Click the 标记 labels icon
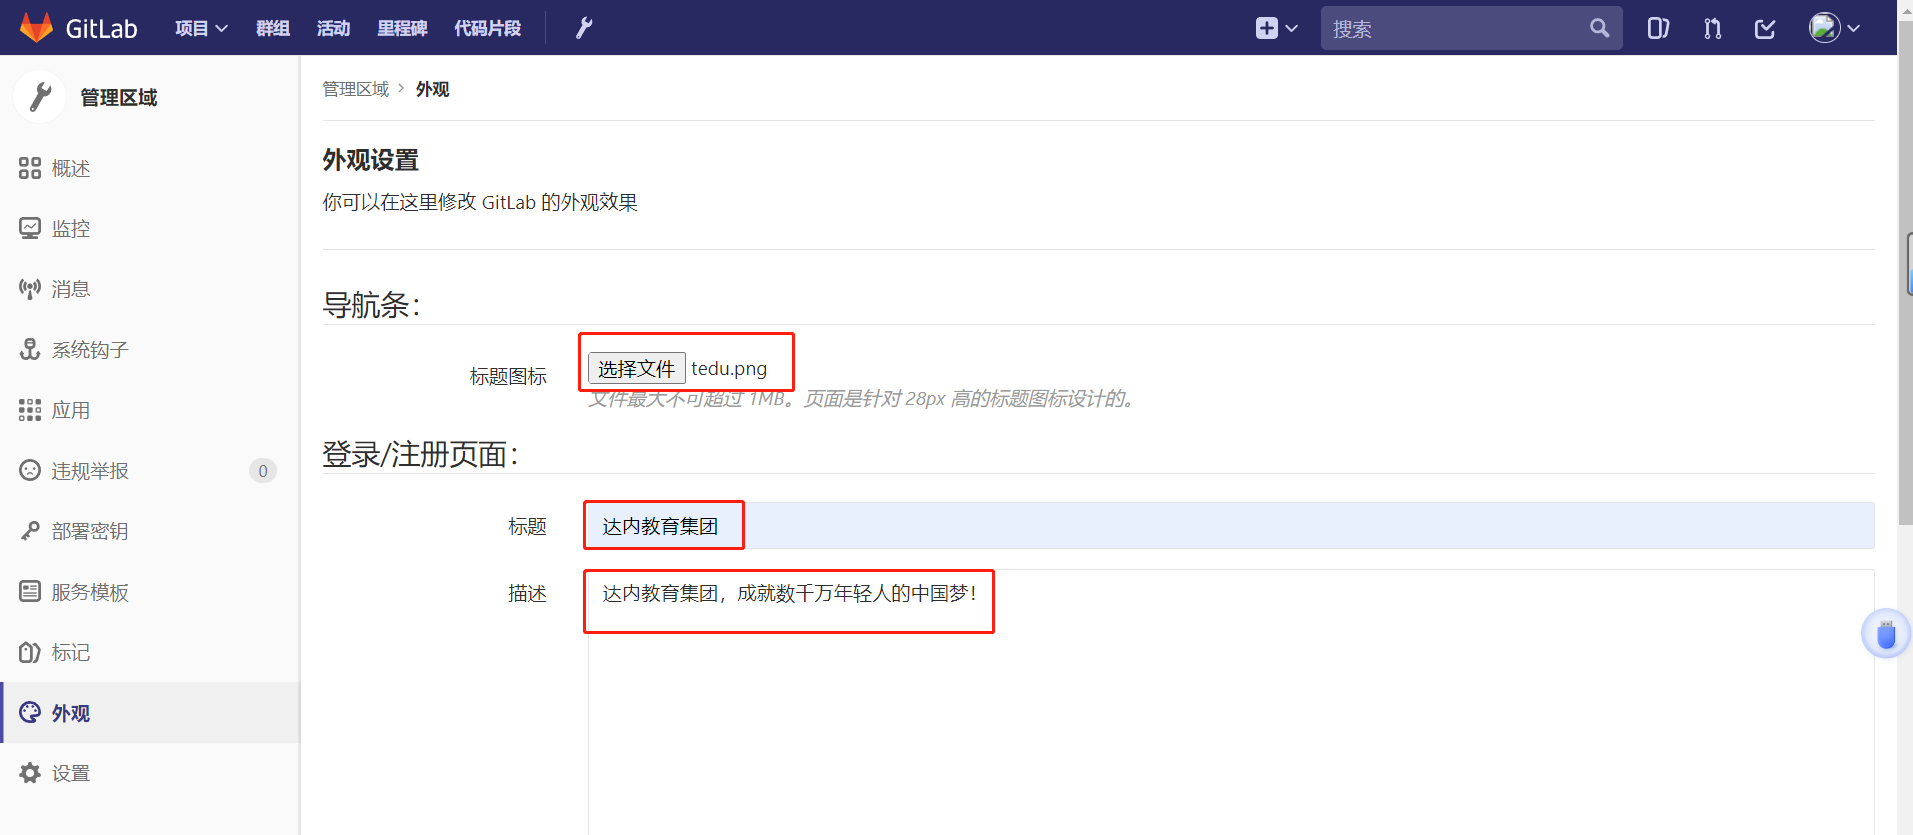The width and height of the screenshot is (1913, 835). pyautogui.click(x=30, y=652)
